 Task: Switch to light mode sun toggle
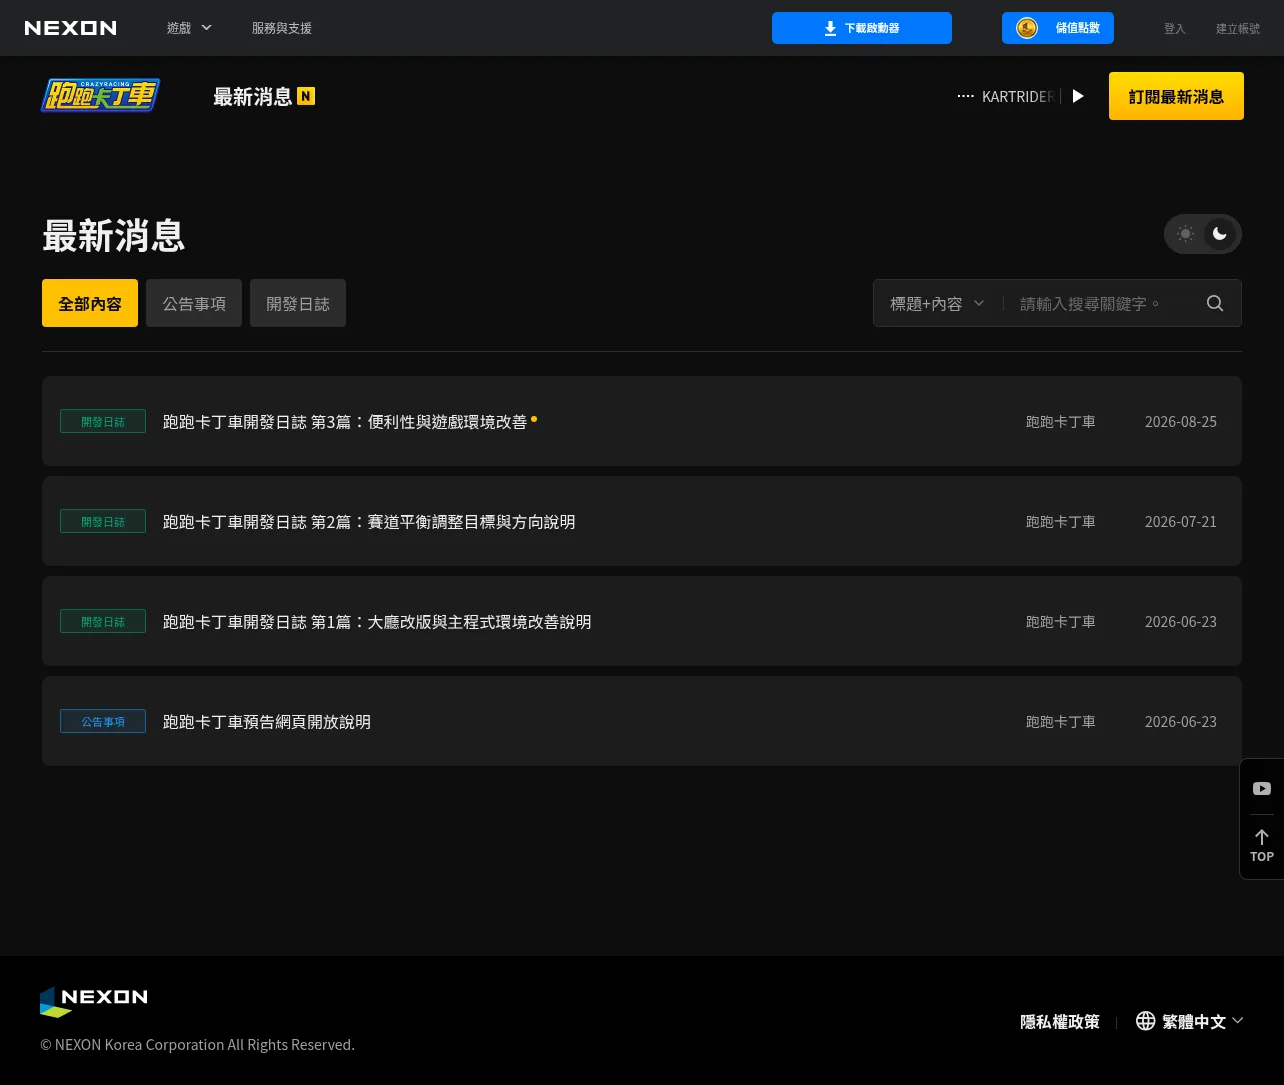1185,234
